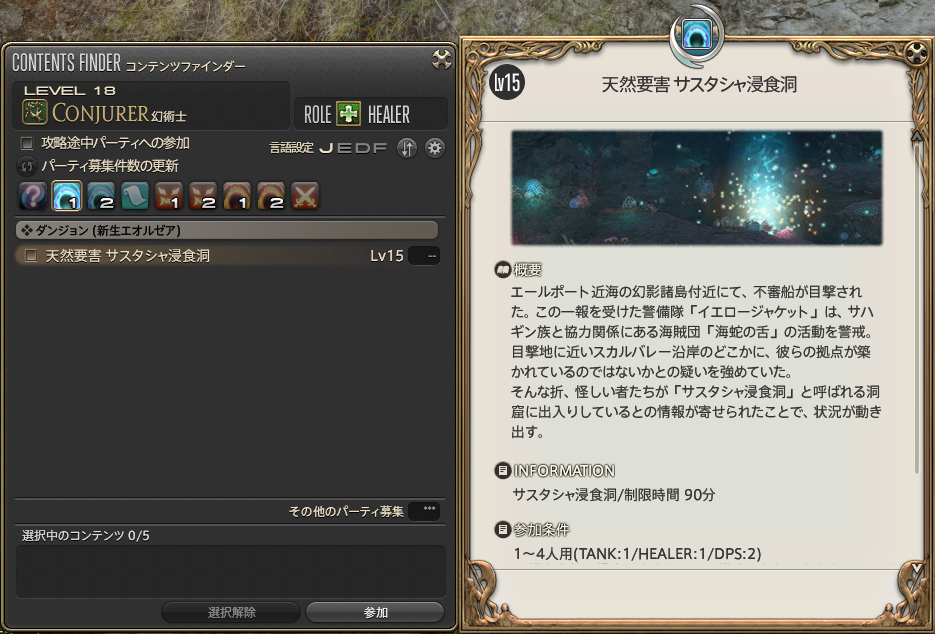Enable the 攻略途中パーティへの参加 checkbox

(x=27, y=143)
